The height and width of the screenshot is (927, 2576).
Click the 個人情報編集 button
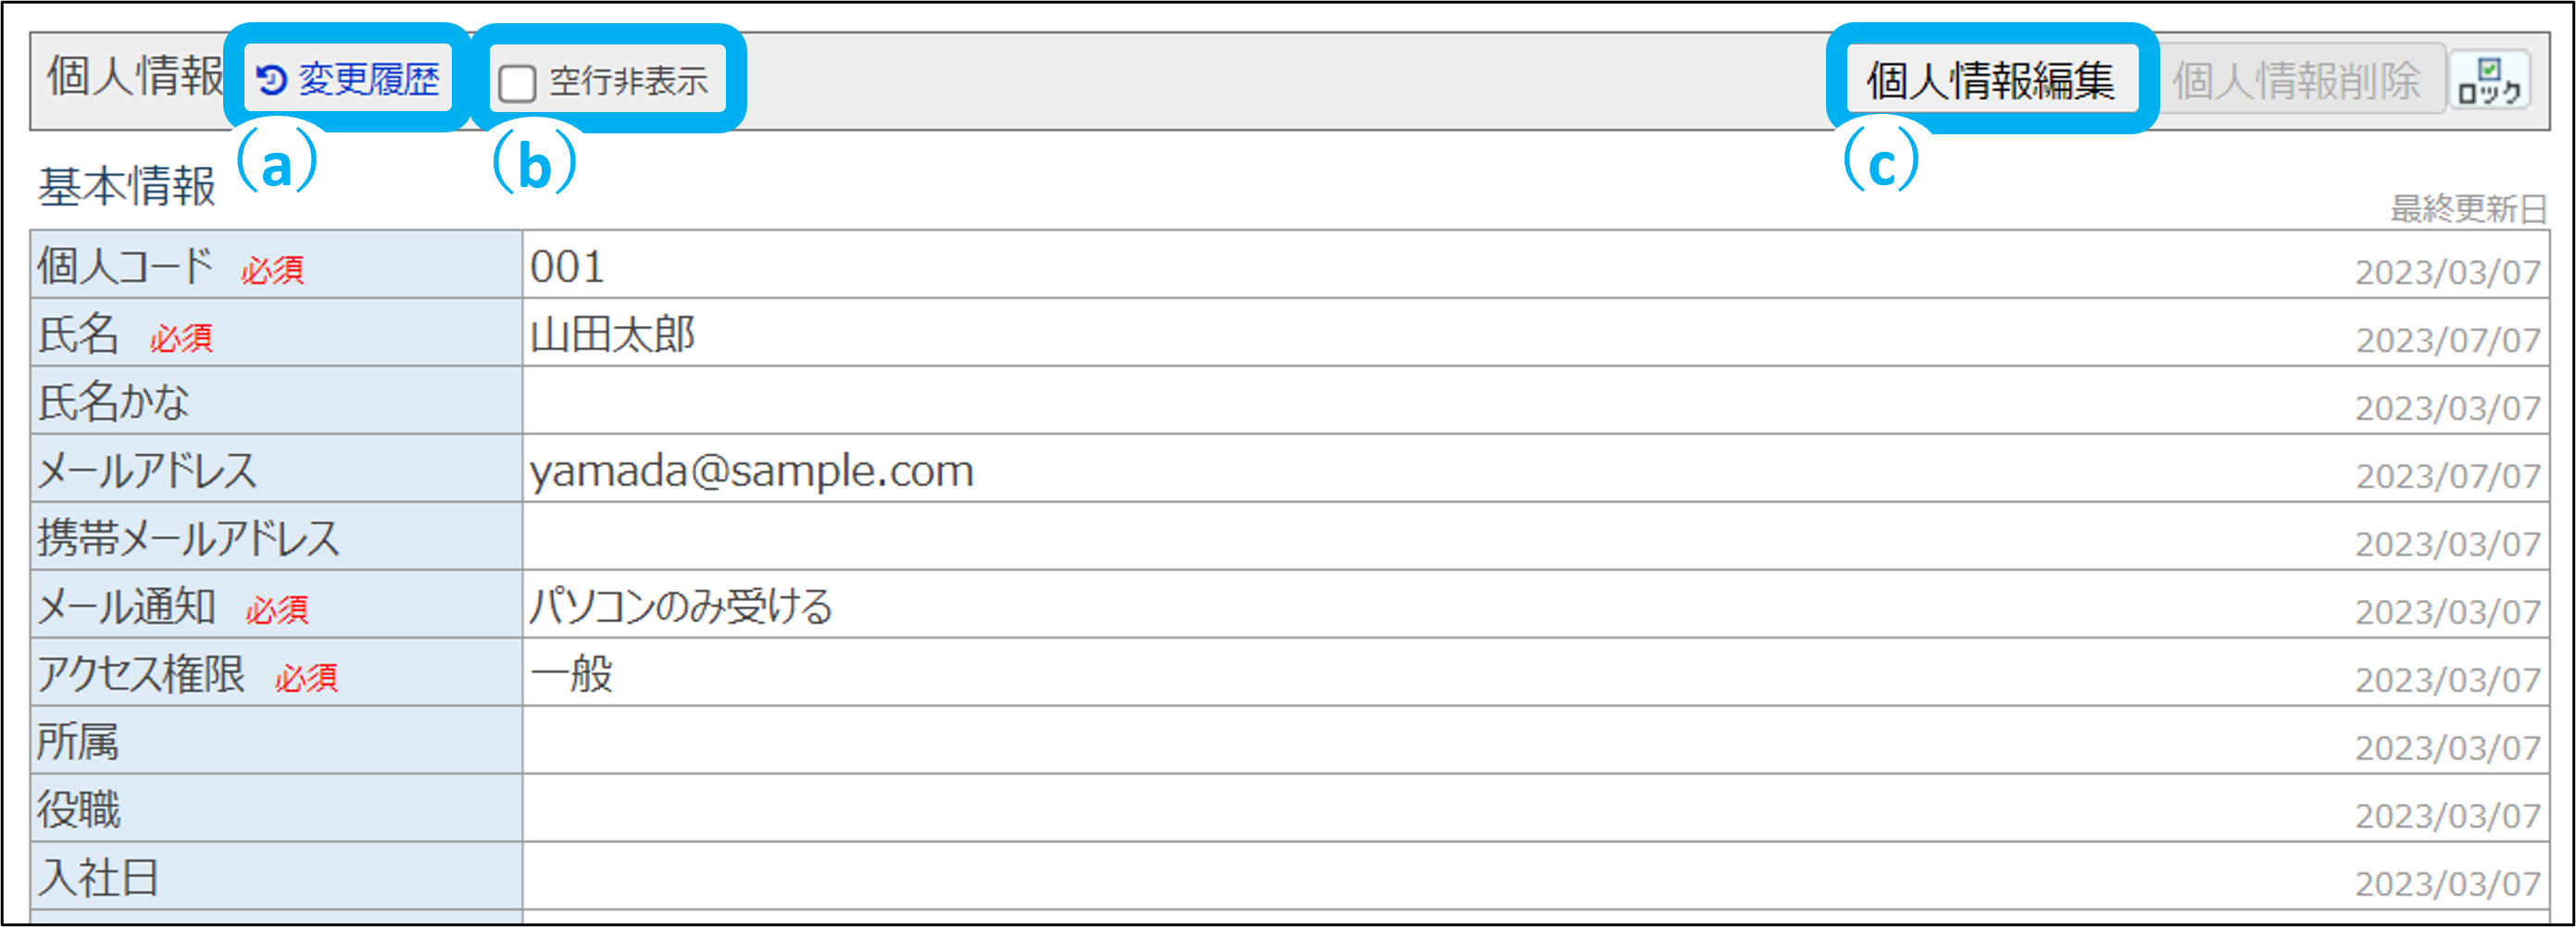tap(1990, 80)
